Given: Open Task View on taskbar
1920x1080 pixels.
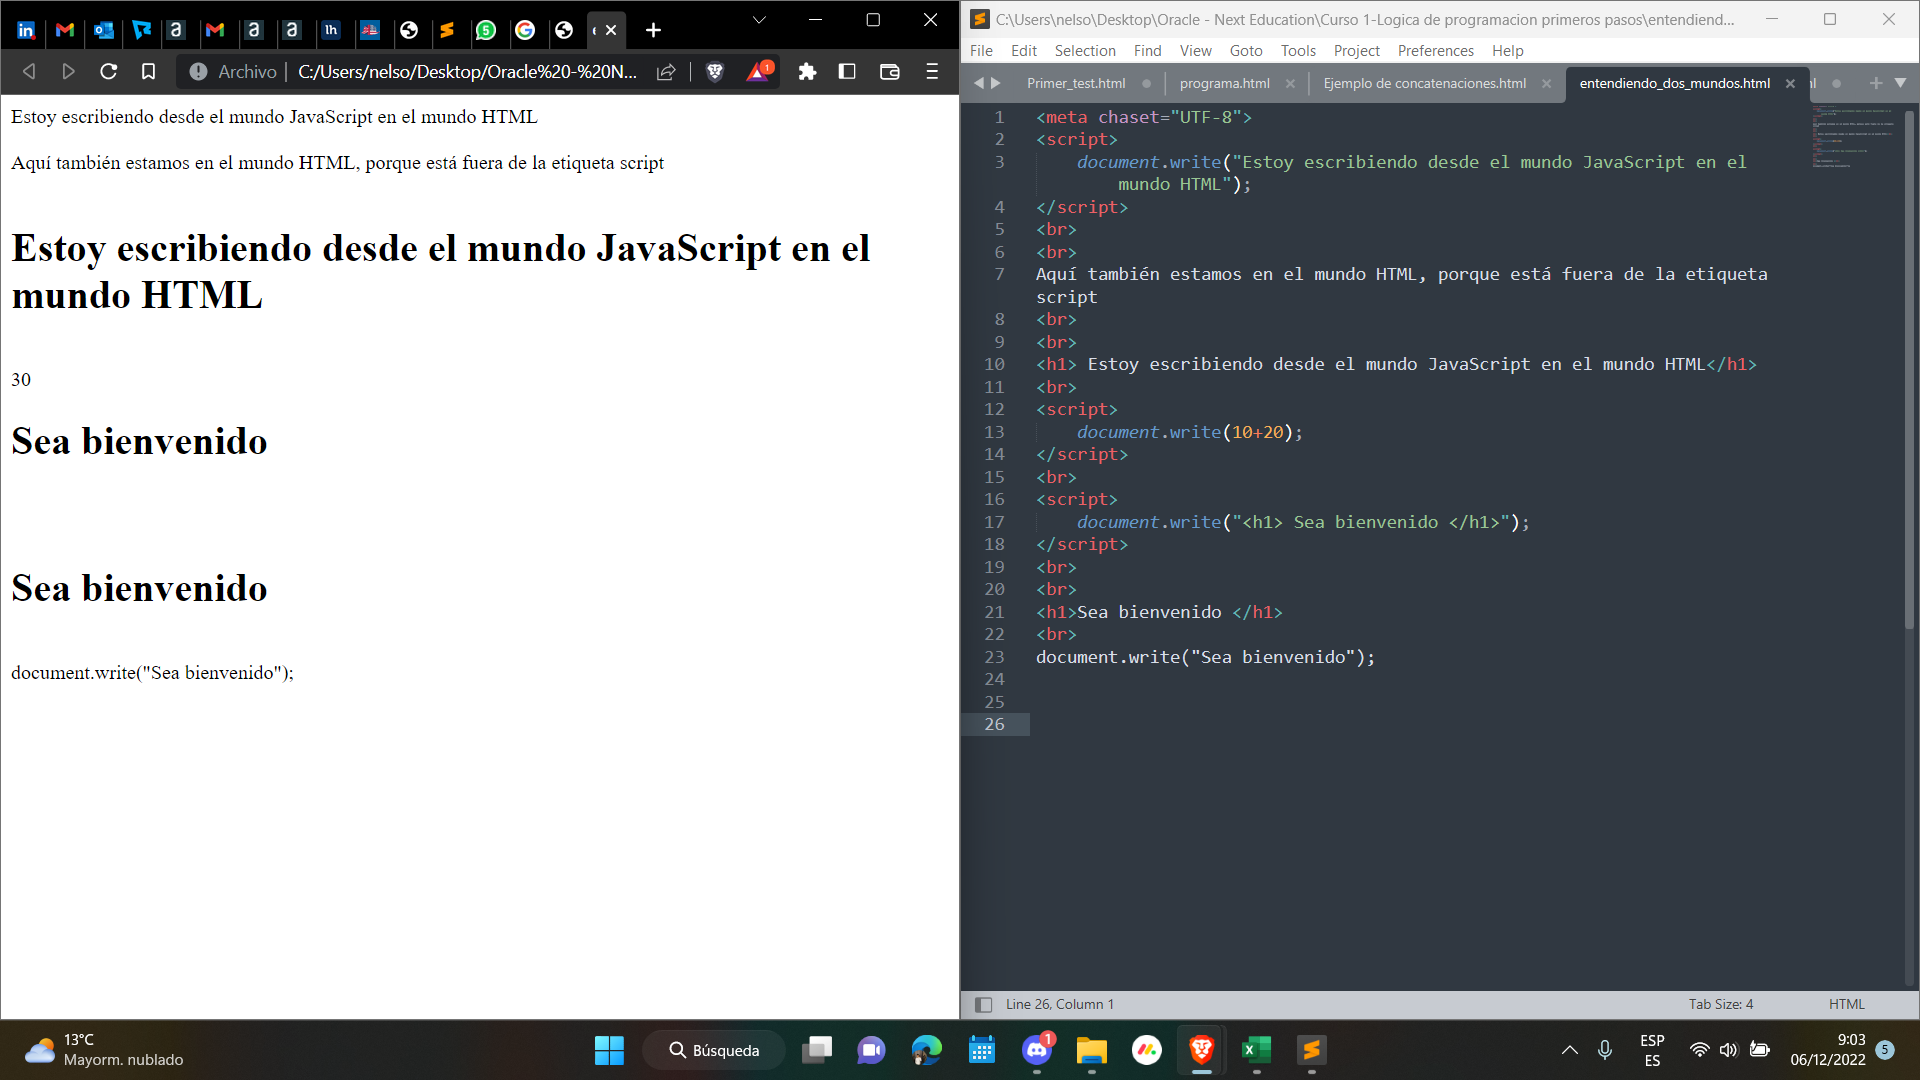Looking at the screenshot, I should pyautogui.click(x=817, y=1050).
